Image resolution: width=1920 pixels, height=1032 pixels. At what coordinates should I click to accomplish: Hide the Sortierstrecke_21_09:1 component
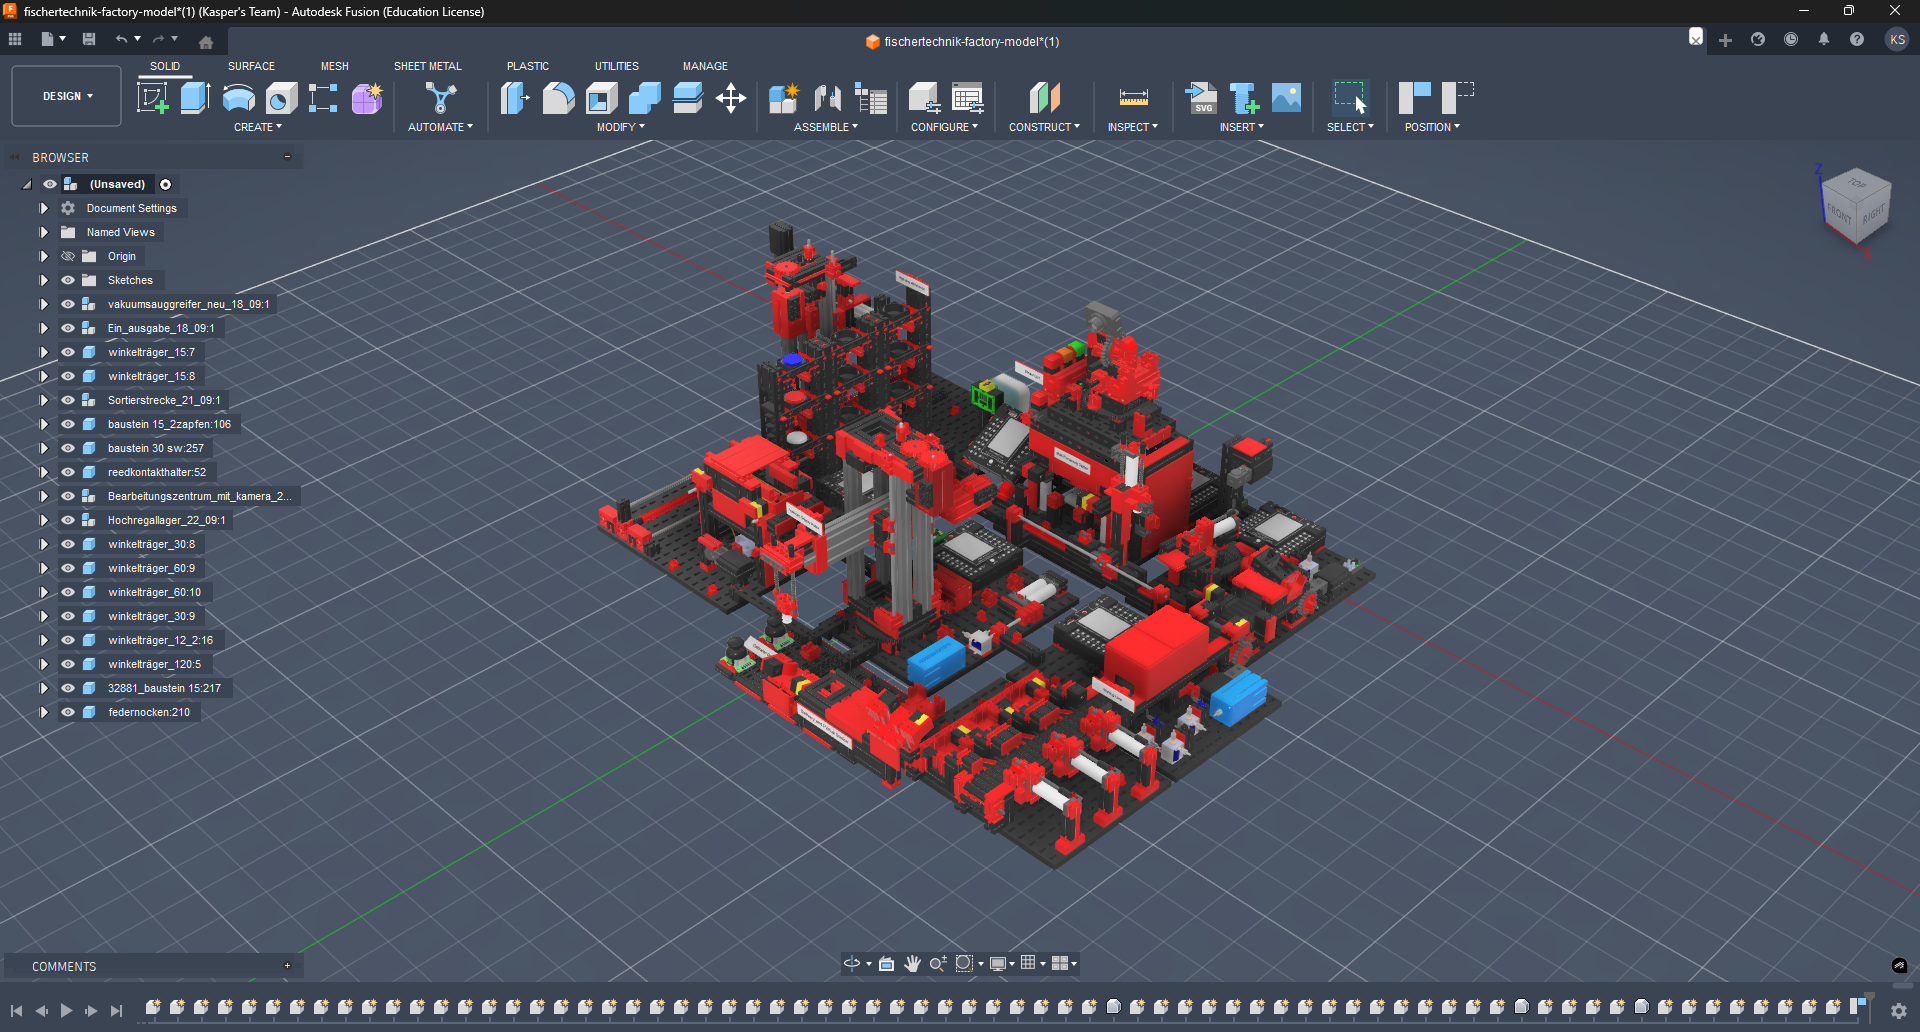67,400
